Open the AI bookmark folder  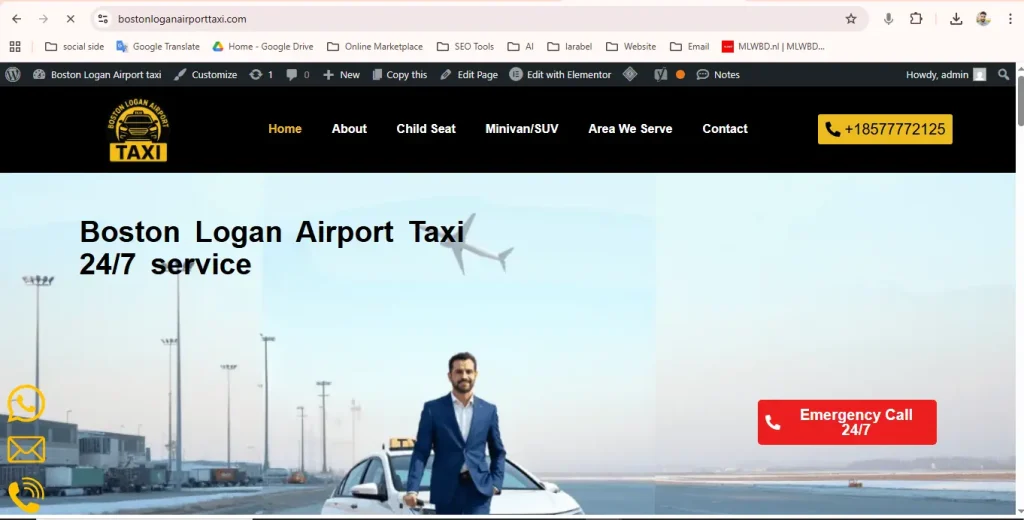[x=520, y=46]
